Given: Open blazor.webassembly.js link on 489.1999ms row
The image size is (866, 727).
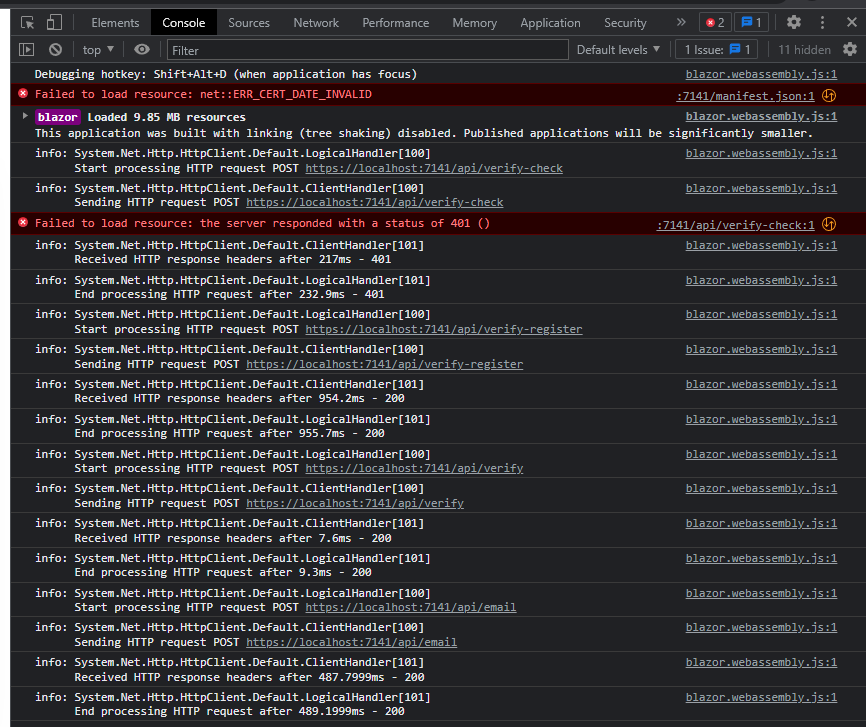Looking at the screenshot, I should click(761, 697).
